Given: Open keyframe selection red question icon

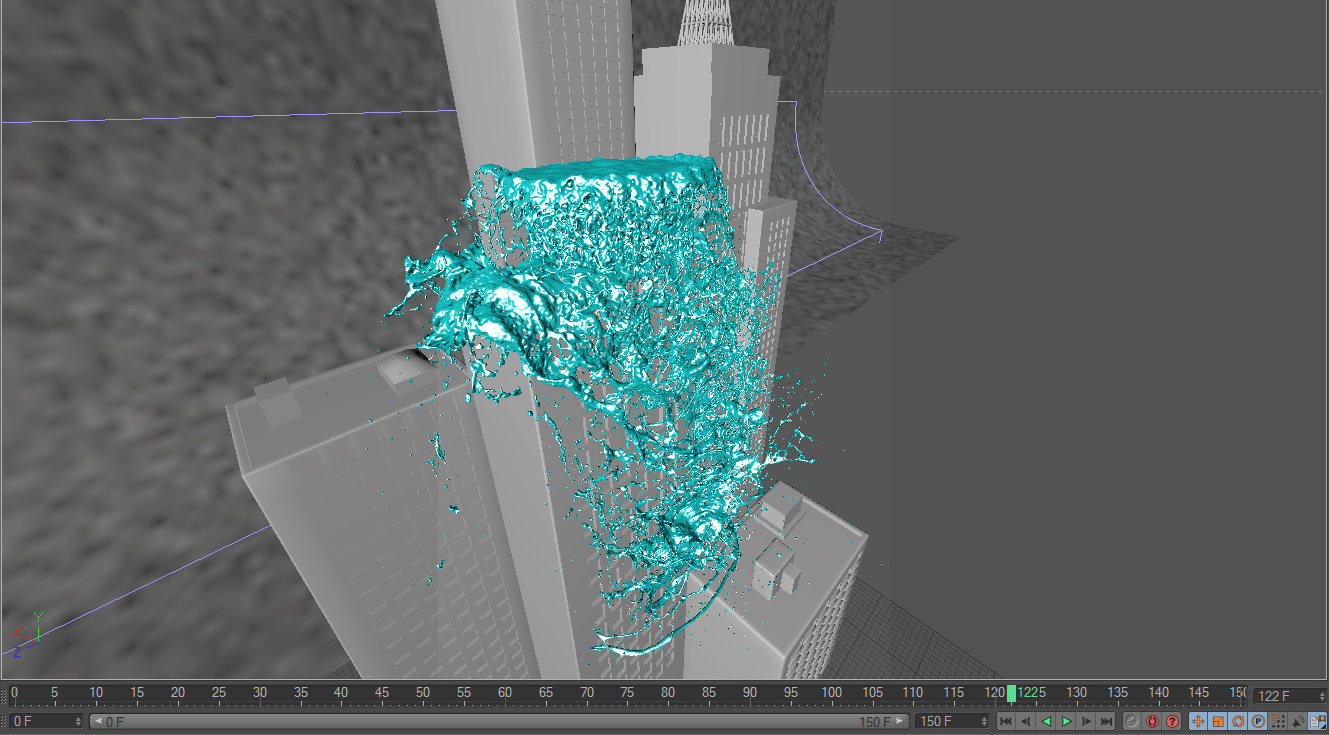Looking at the screenshot, I should point(1172,721).
